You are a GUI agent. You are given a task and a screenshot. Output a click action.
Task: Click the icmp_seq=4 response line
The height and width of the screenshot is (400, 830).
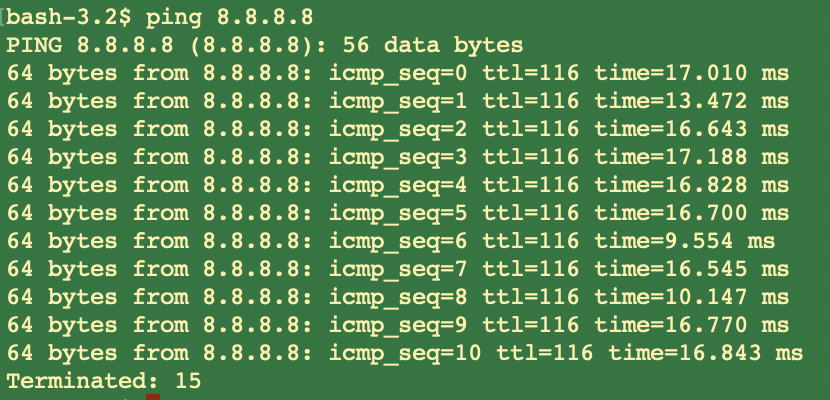coord(397,185)
